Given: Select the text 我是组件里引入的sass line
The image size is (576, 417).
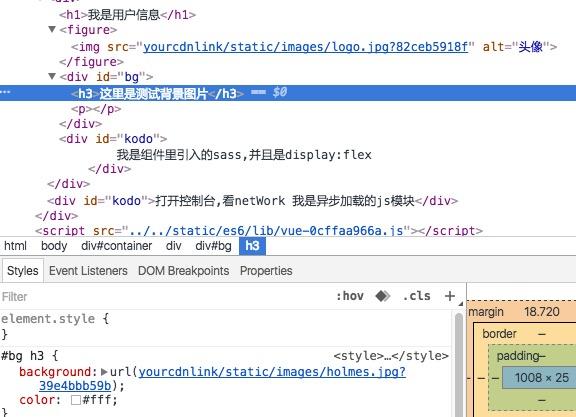Looking at the screenshot, I should 244,155.
